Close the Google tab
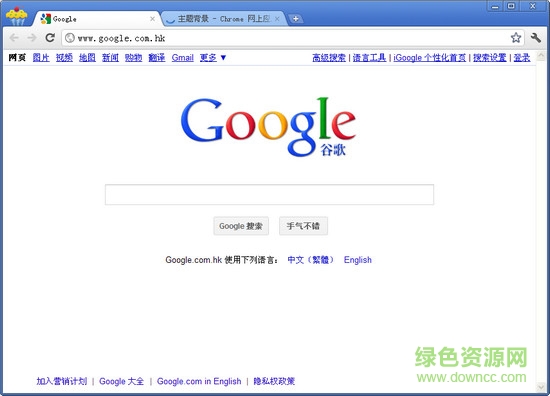The width and height of the screenshot is (550, 396). click(x=152, y=19)
